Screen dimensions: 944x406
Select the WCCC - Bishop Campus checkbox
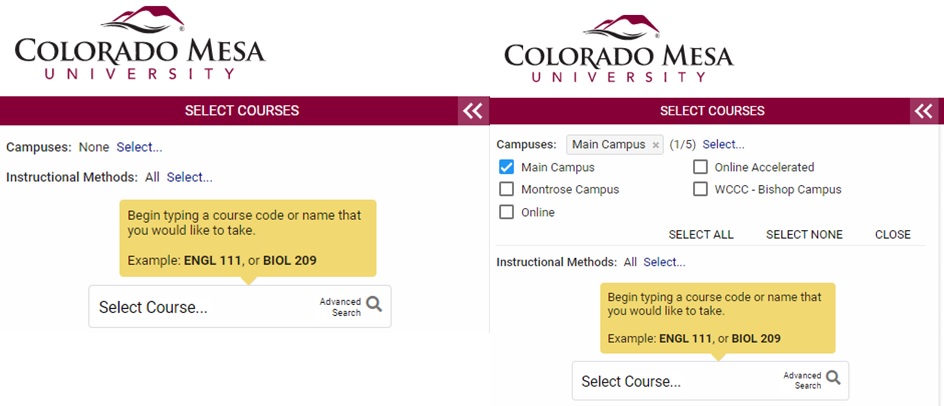click(x=700, y=189)
